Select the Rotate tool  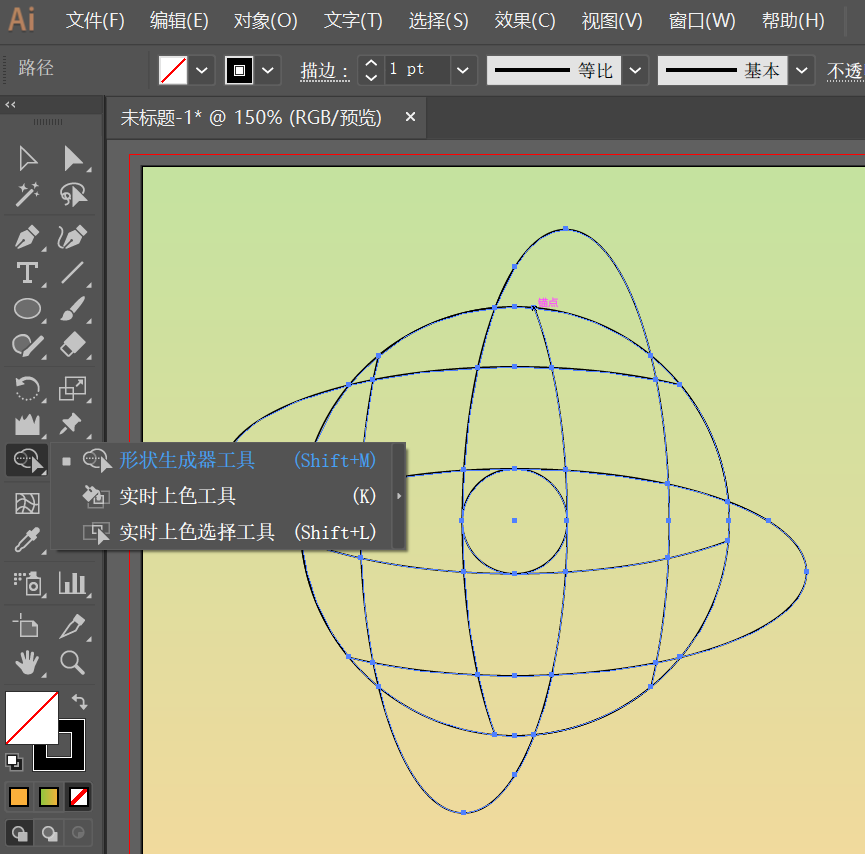26,388
